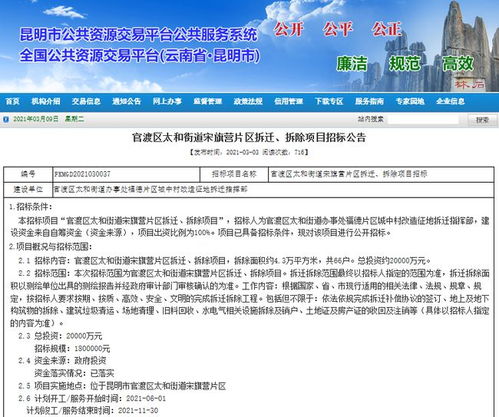Screen dimensions: 499x417
Task: Select the 招标规模 1800000元 line
Action: (x=72, y=349)
